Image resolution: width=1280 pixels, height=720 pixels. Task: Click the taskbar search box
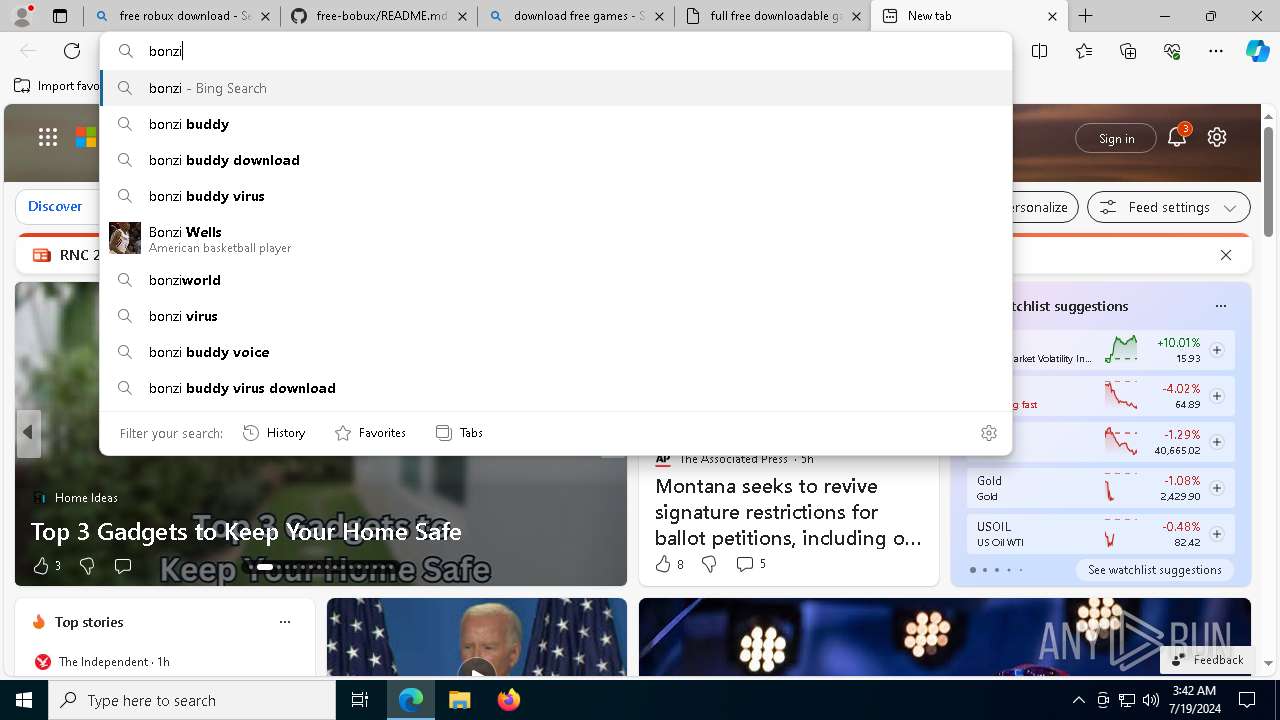(x=192, y=700)
